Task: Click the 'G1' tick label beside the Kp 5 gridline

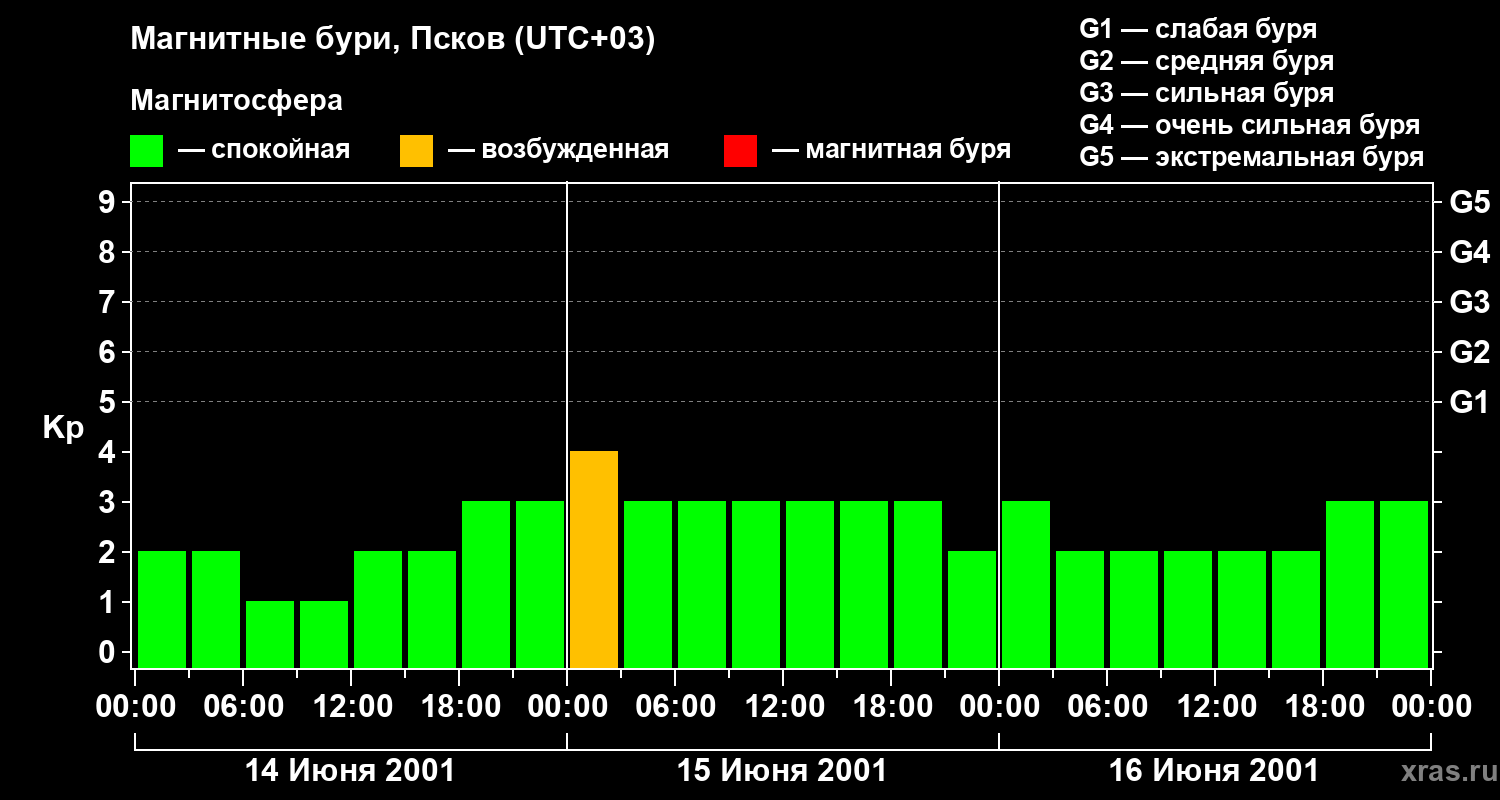Action: (1470, 402)
